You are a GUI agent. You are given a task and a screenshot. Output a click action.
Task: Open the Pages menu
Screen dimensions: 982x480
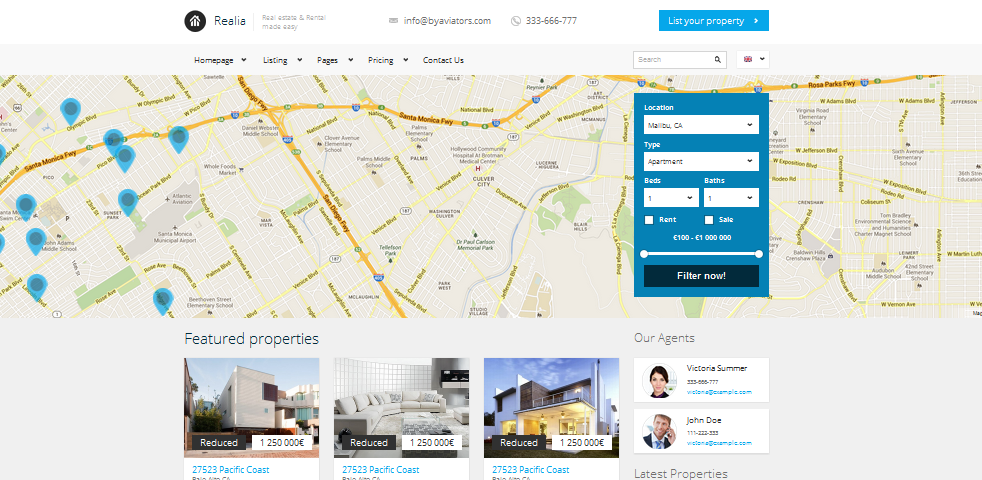coord(335,60)
